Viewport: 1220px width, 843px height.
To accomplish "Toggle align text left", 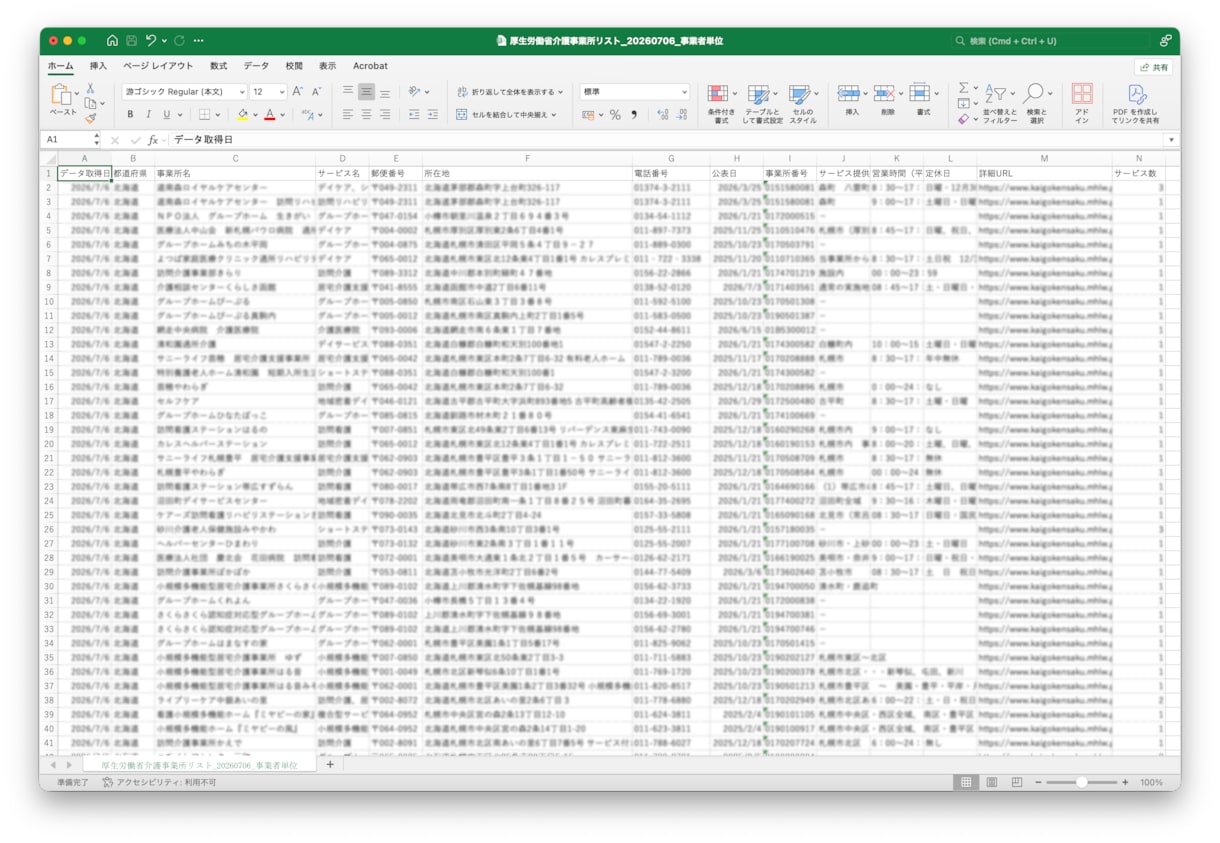I will coord(348,115).
